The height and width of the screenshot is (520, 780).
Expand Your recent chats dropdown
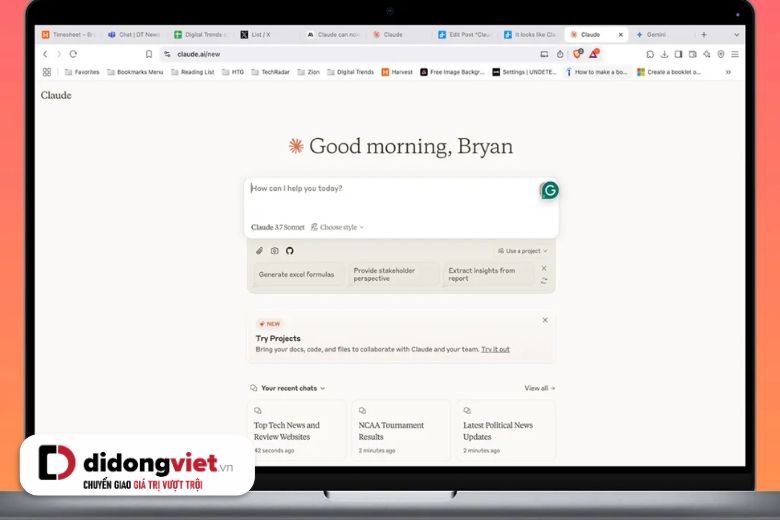(289, 388)
